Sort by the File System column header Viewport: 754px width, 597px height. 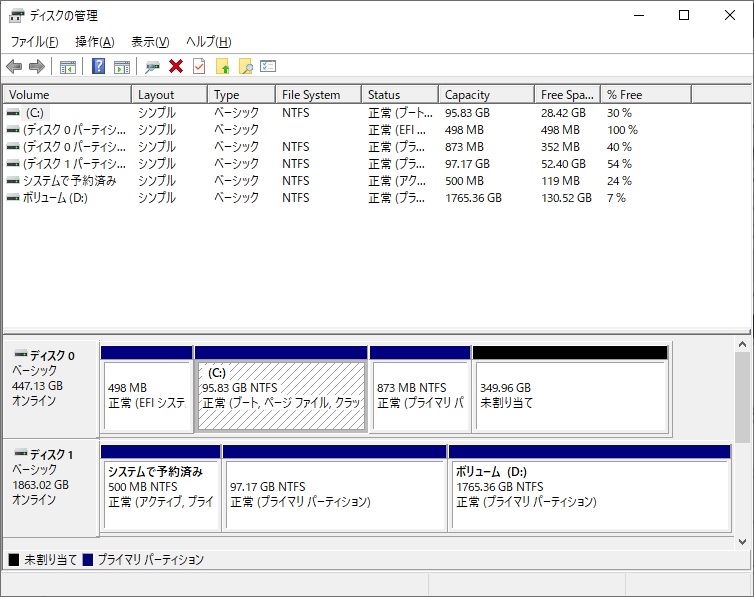pos(318,95)
